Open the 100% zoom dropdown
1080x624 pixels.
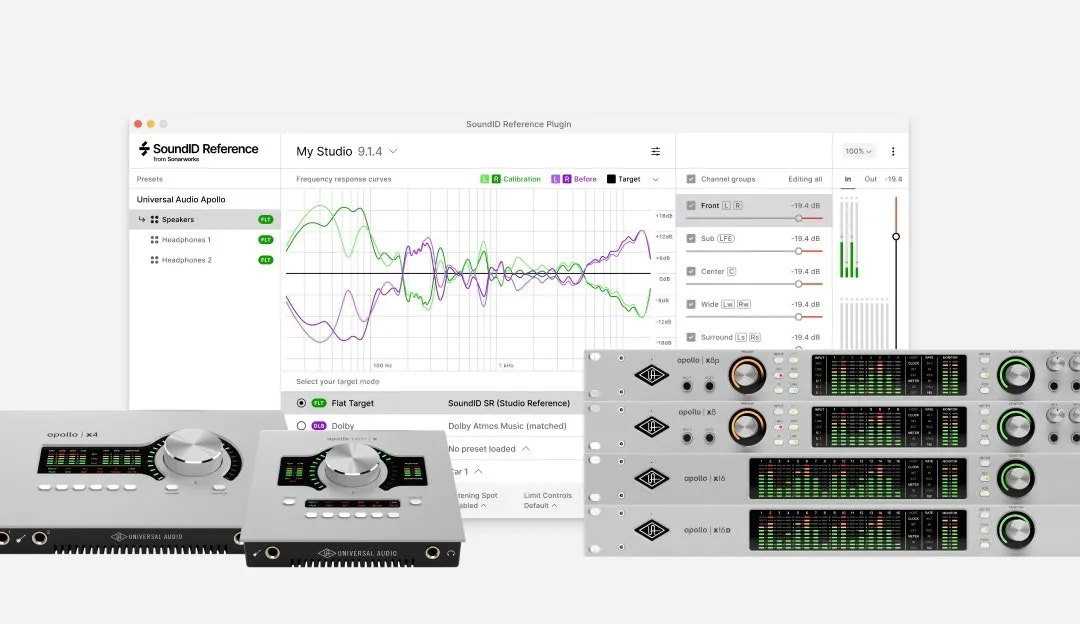858,152
